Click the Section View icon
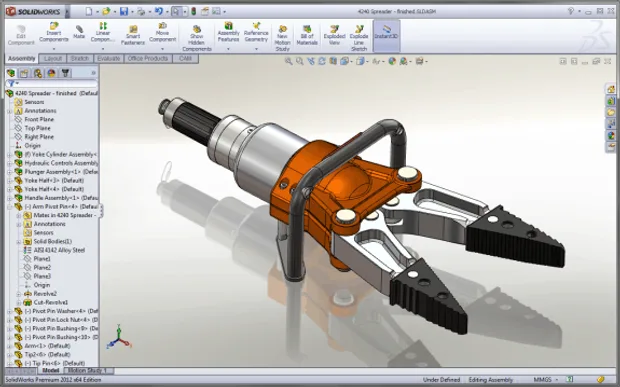620x387 pixels. pyautogui.click(x=333, y=61)
